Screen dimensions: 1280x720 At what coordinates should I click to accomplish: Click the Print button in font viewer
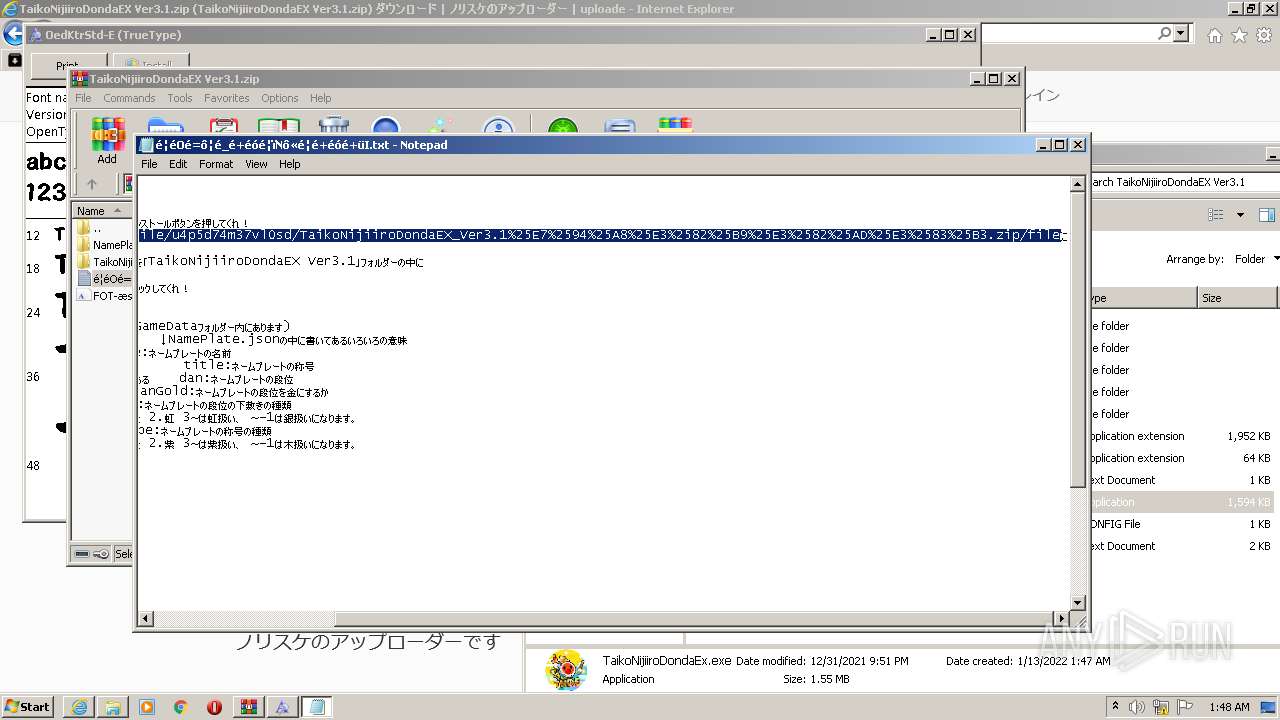[x=67, y=66]
